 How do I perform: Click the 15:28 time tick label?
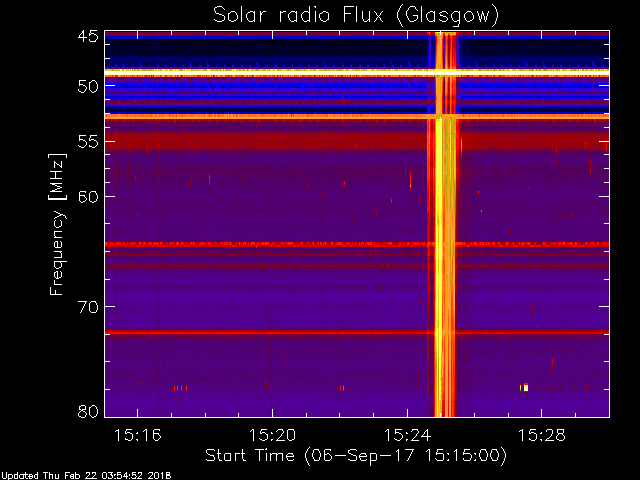(x=542, y=436)
